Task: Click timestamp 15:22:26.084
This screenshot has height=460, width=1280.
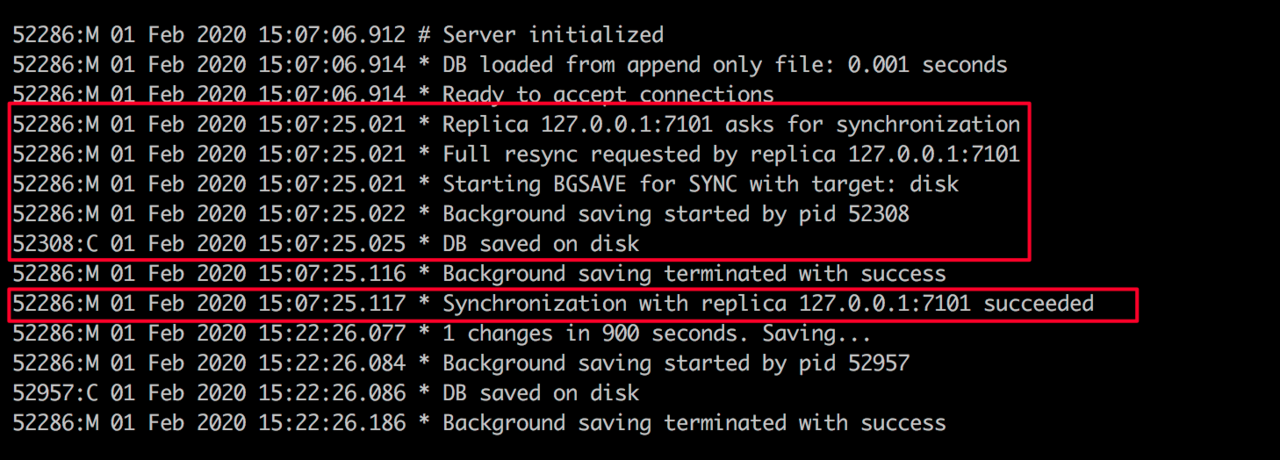Action: pyautogui.click(x=332, y=364)
